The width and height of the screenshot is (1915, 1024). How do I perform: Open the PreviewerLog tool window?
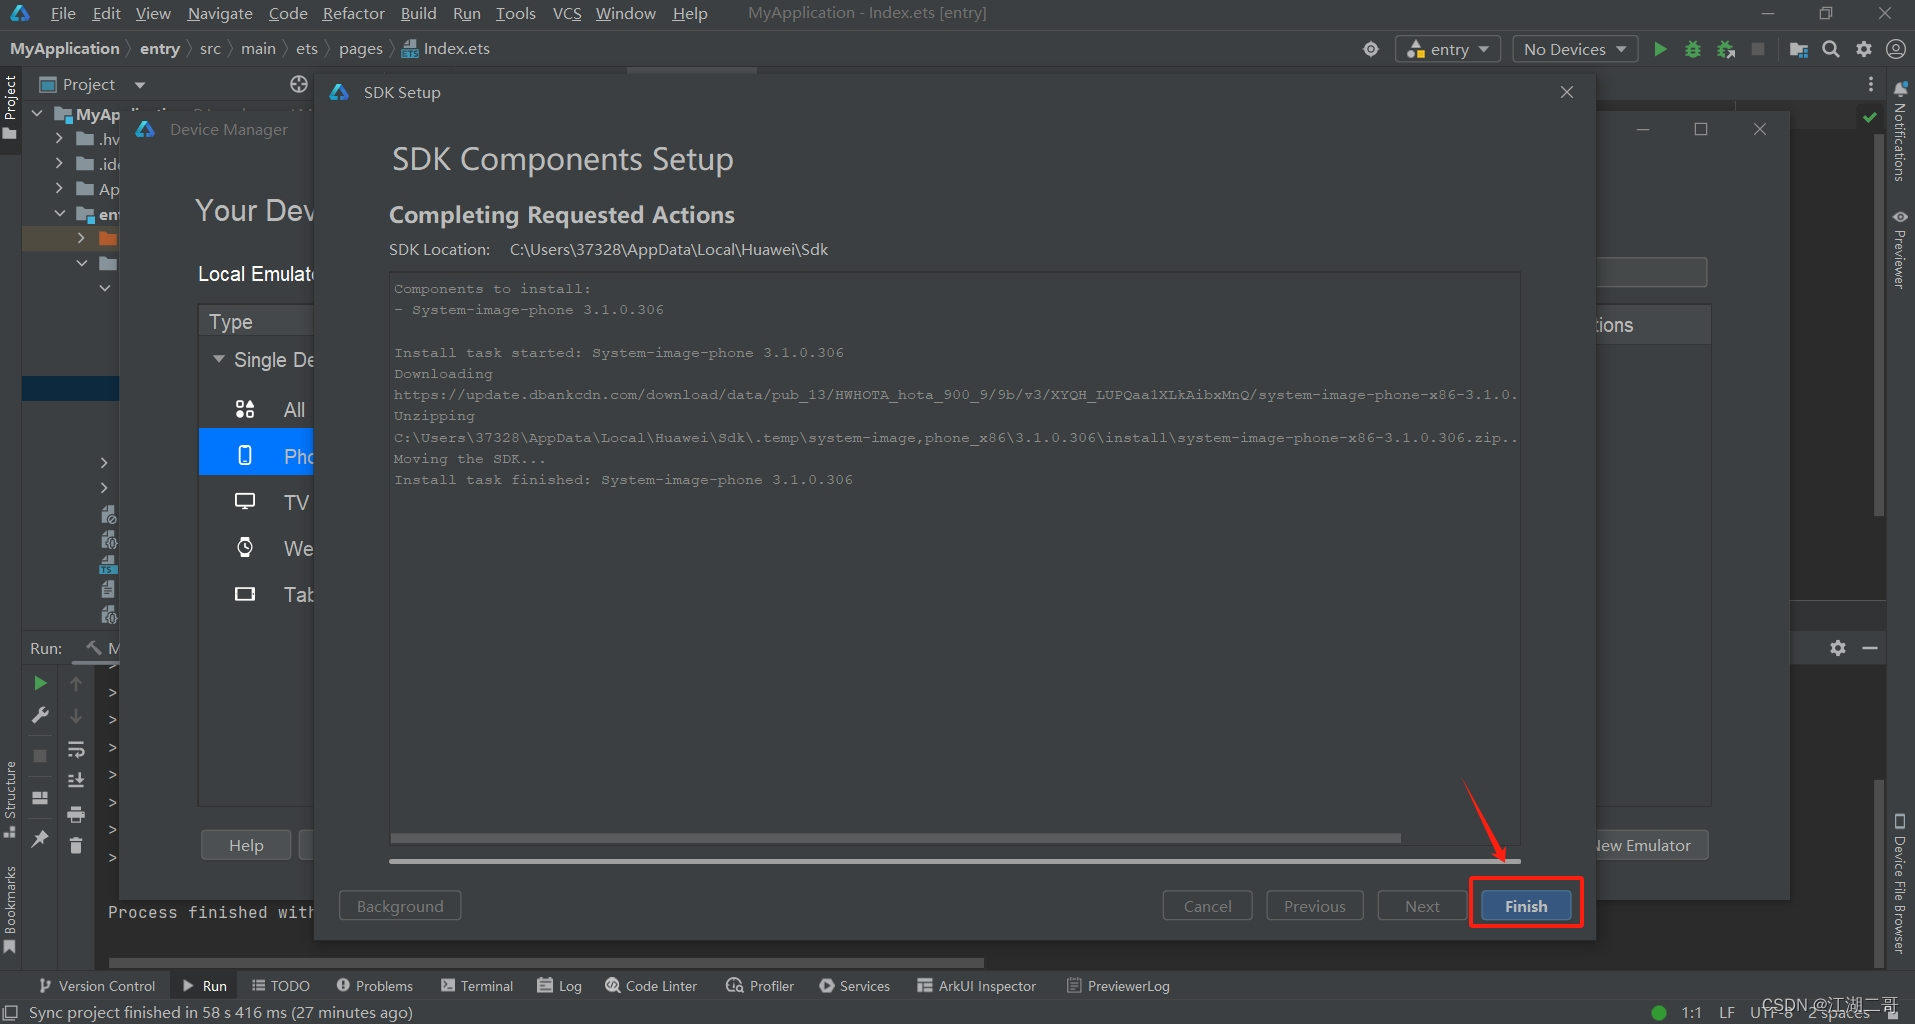[x=1118, y=986]
